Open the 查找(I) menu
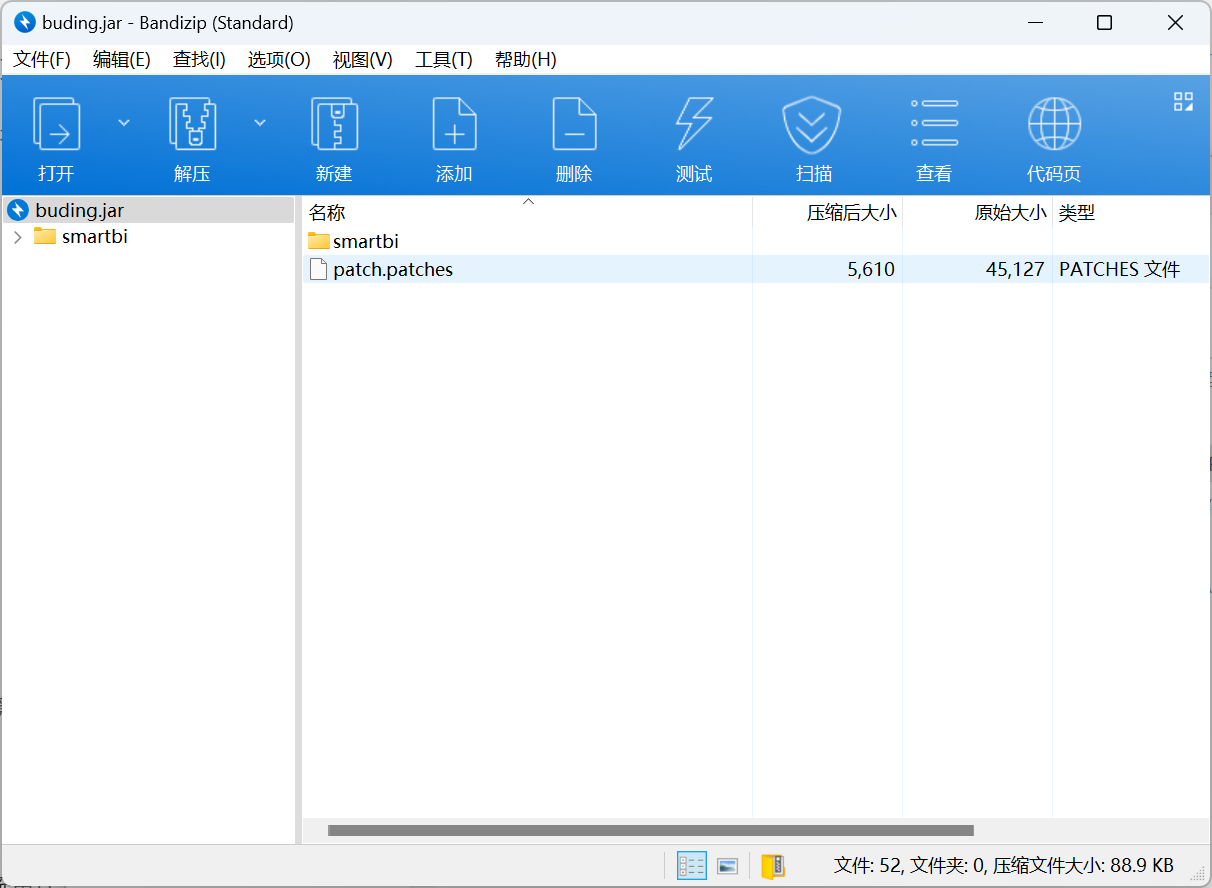This screenshot has height=888, width=1212. coord(199,60)
